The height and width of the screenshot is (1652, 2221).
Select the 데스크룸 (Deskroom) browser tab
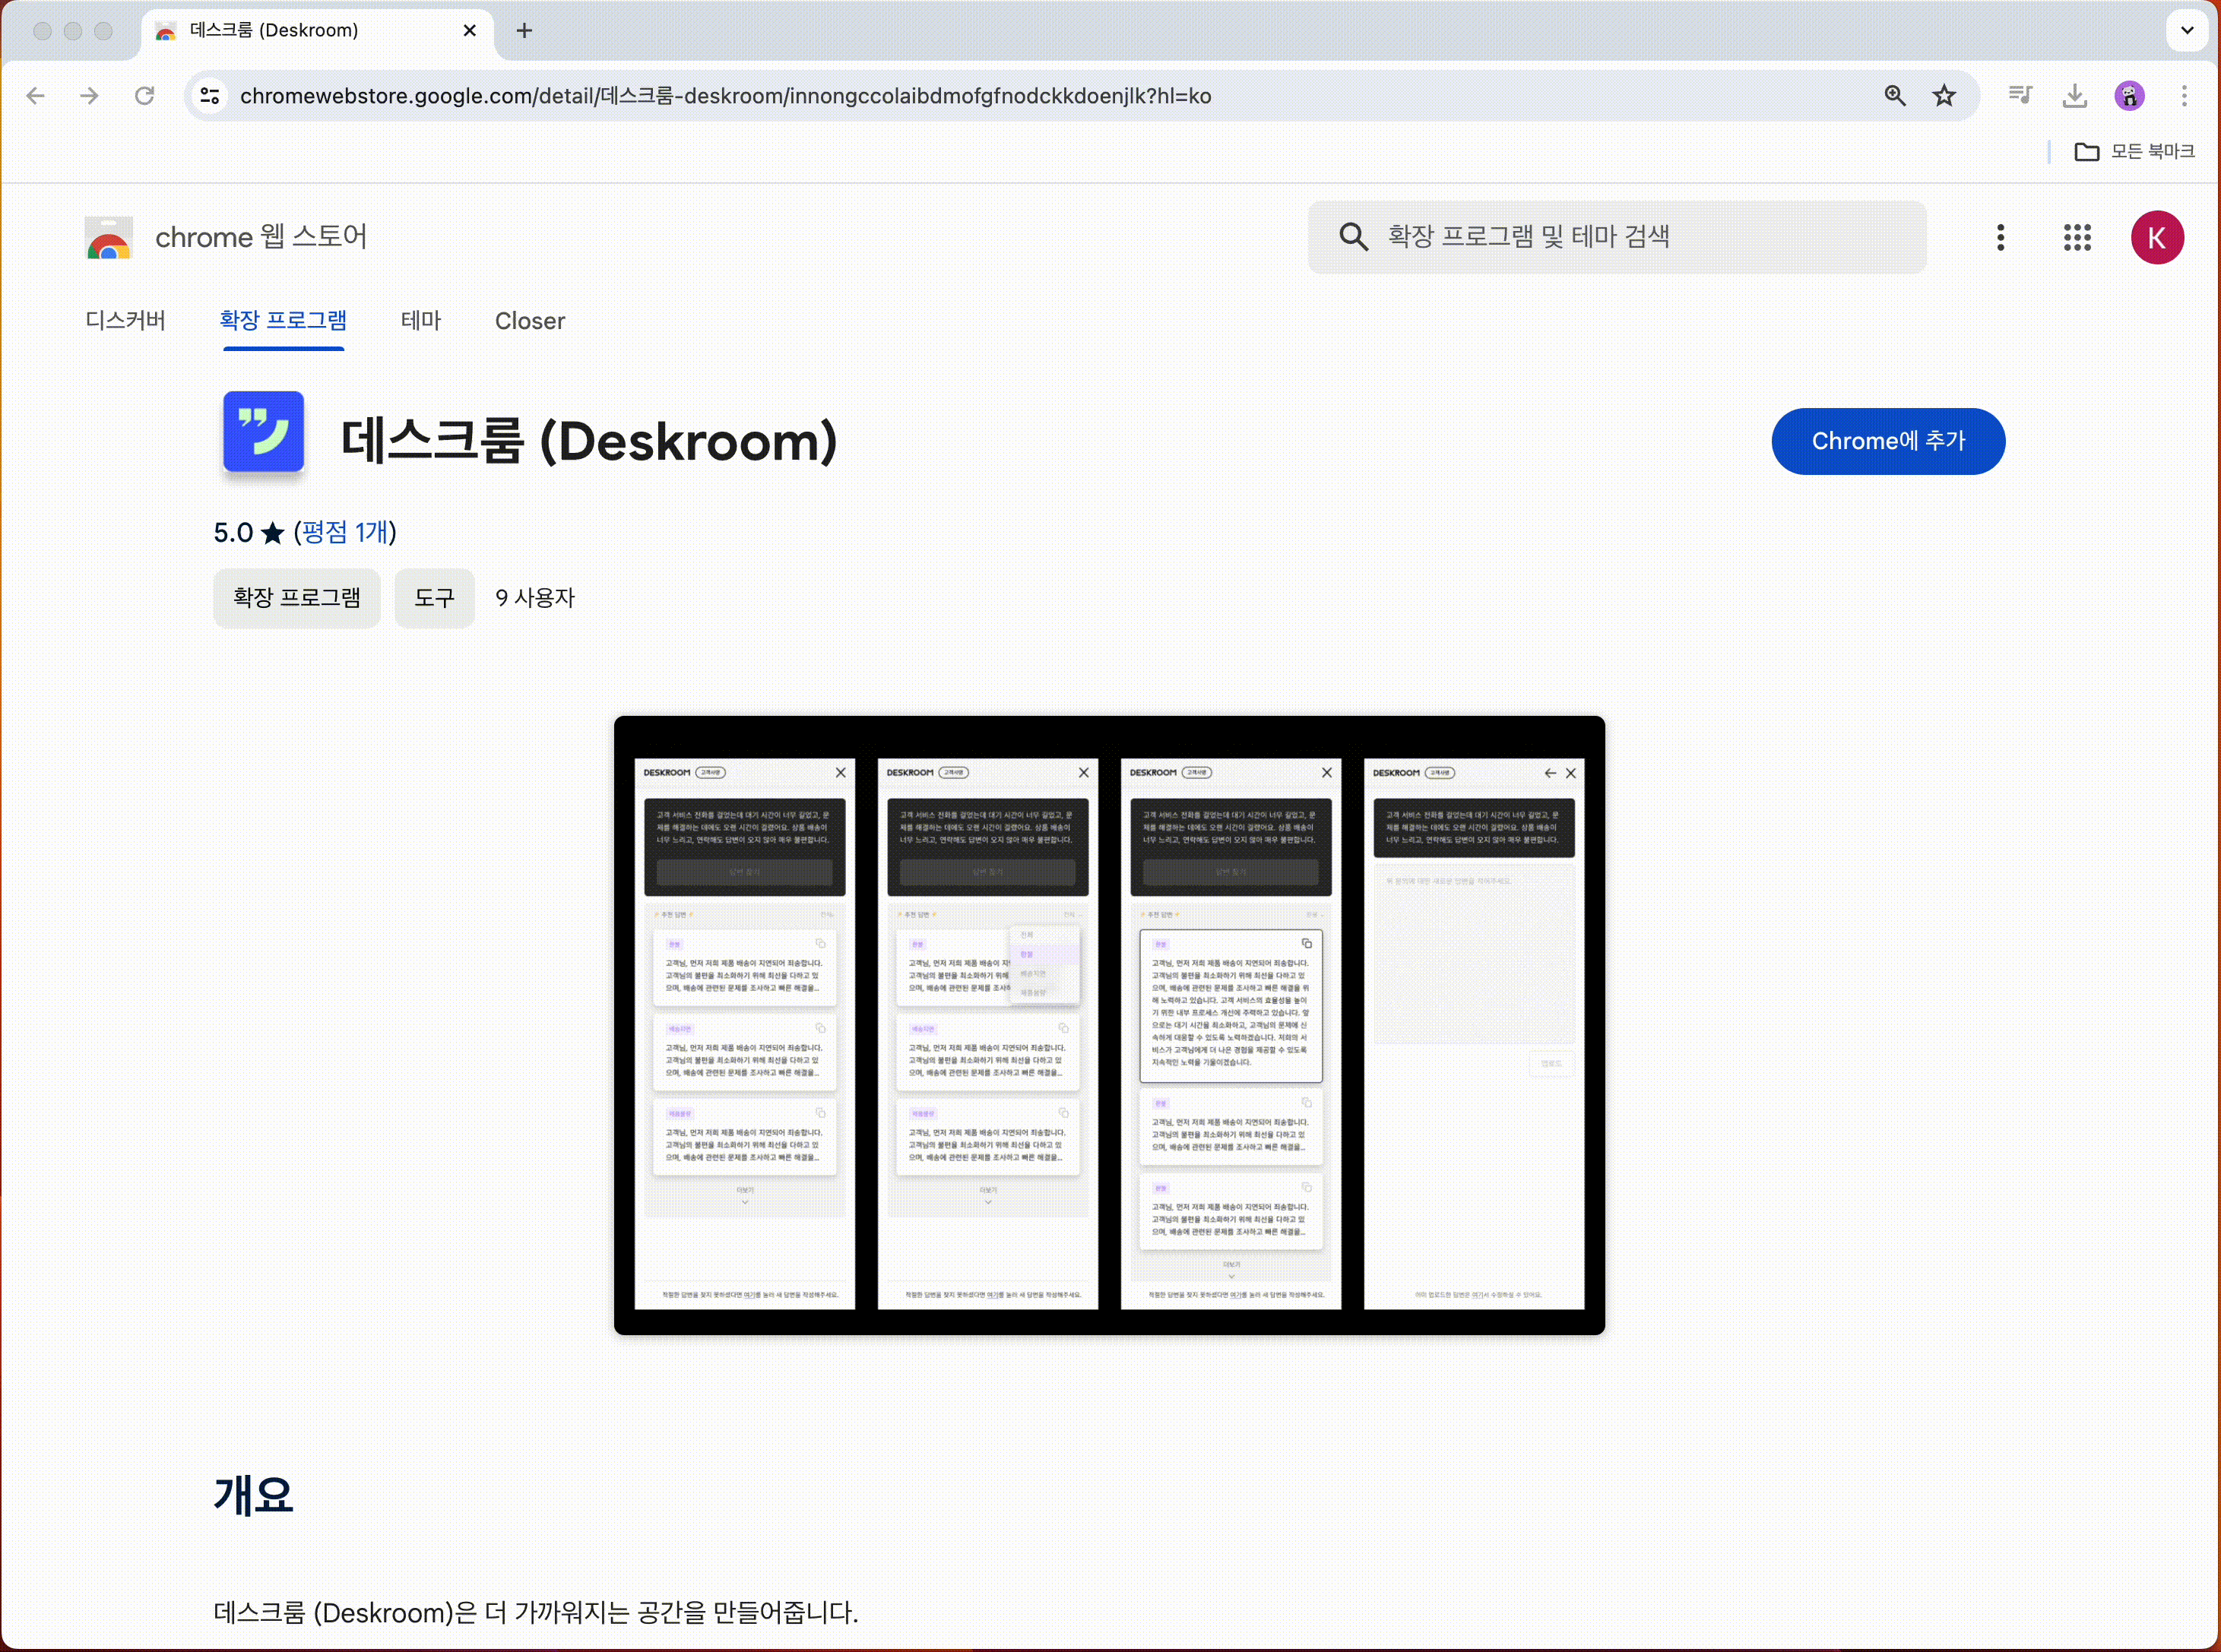coord(317,31)
